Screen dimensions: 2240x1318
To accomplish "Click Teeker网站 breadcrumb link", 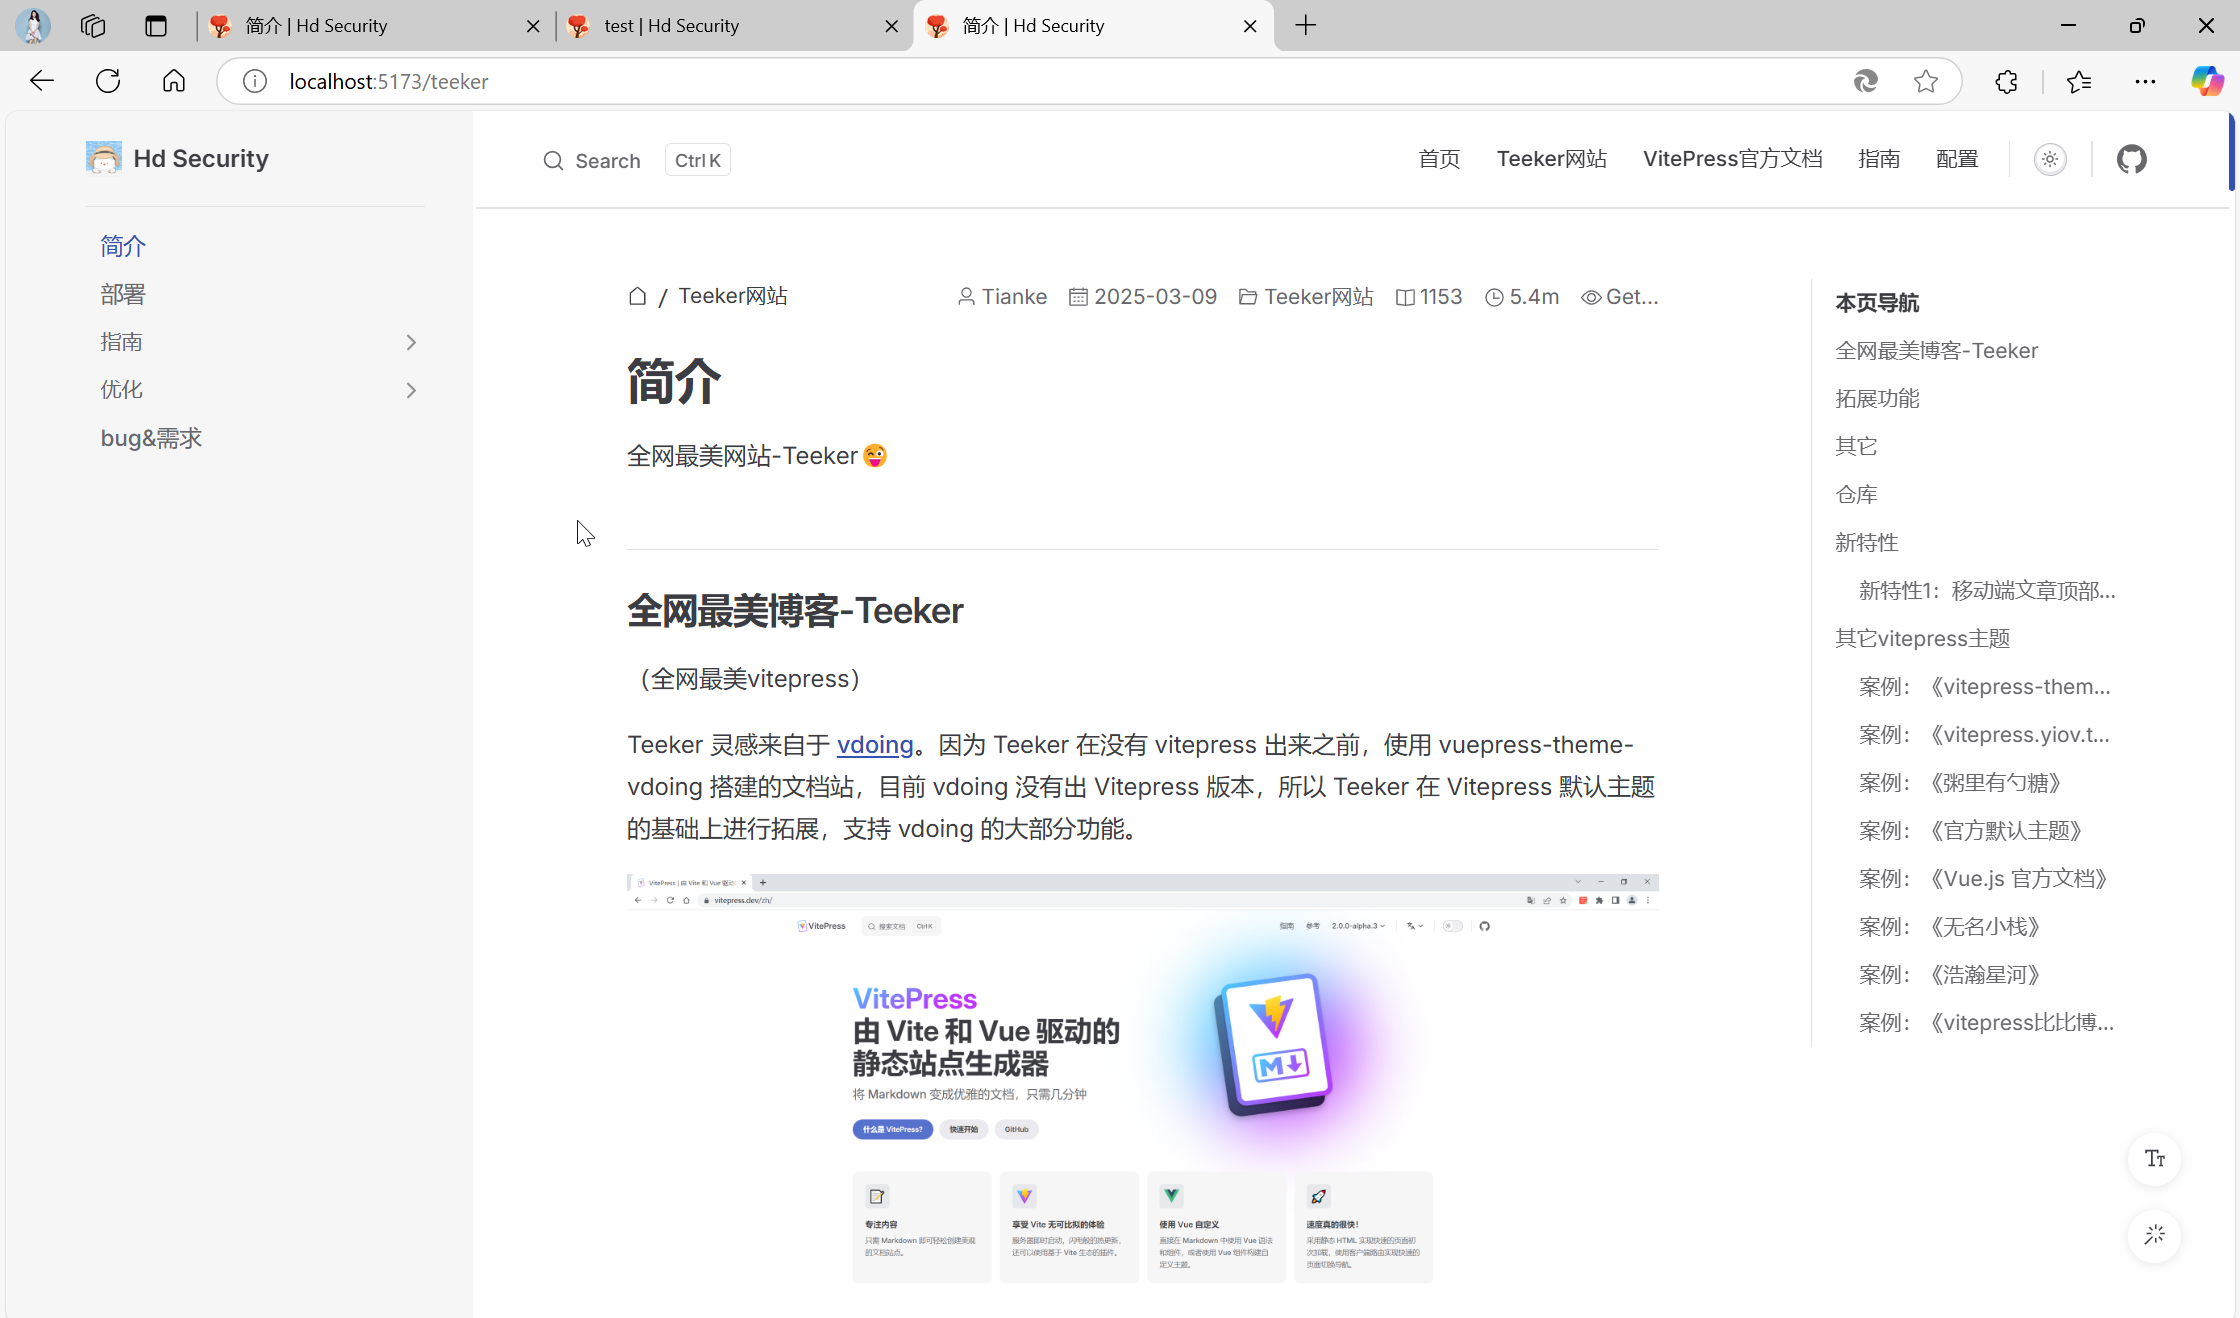I will [733, 296].
